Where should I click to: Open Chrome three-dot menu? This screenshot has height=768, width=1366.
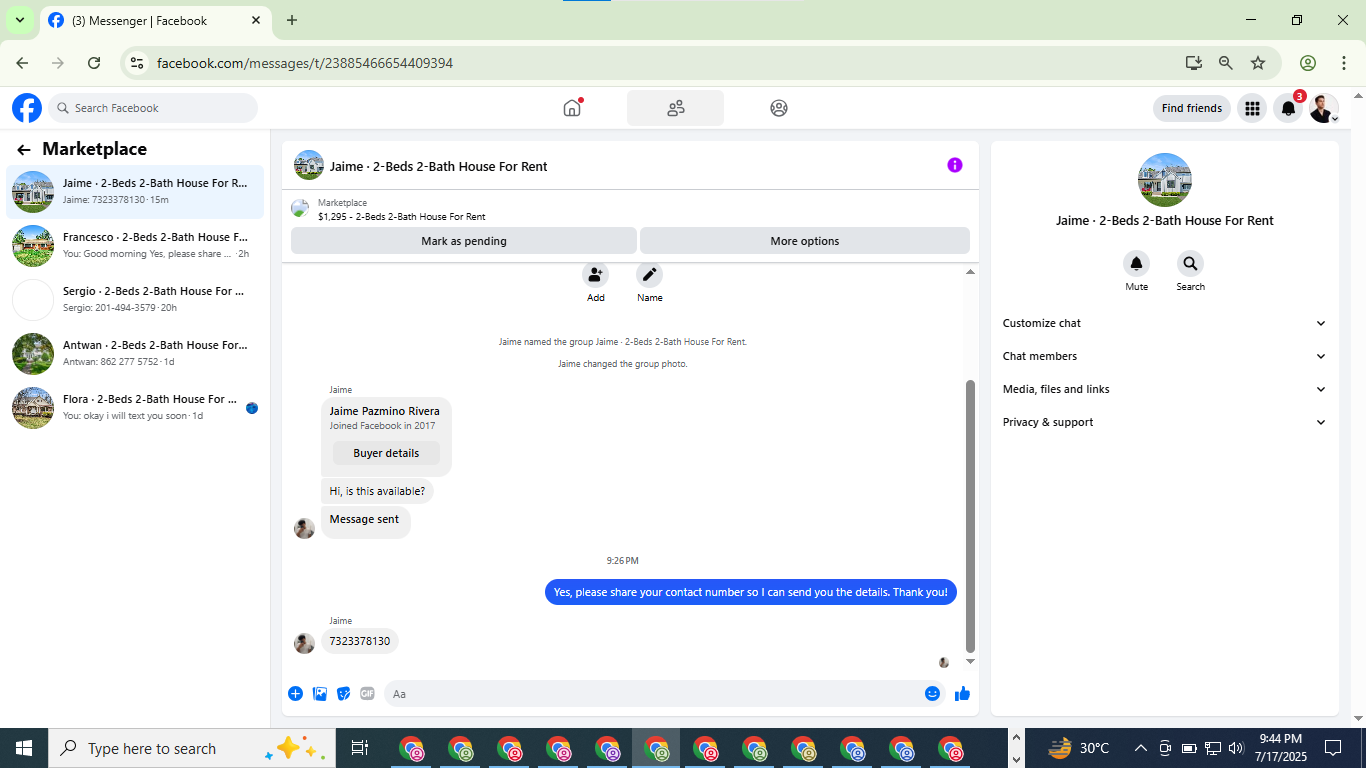[1343, 63]
